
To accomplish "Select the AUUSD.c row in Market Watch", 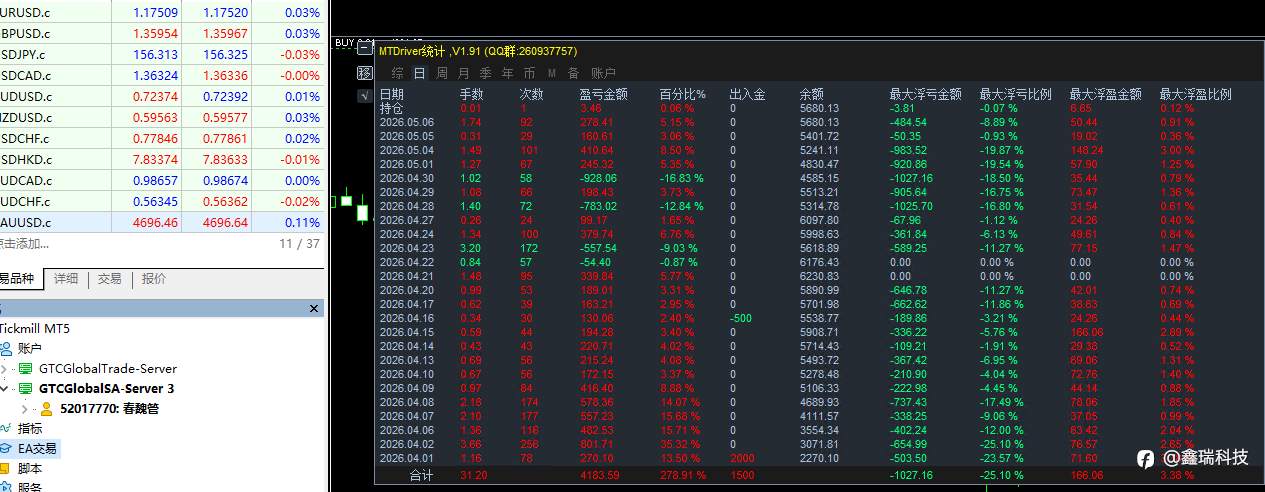I will [162, 223].
